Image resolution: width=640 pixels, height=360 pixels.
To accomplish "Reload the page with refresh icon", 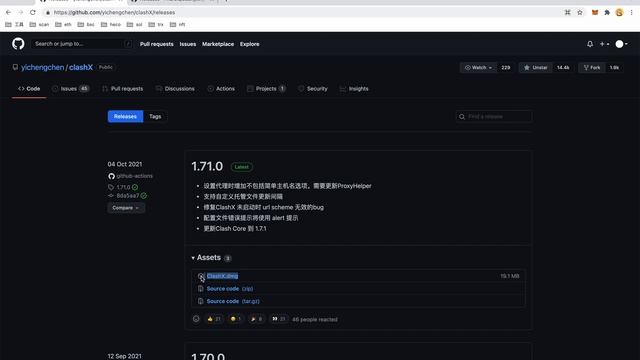I will 33,13.
